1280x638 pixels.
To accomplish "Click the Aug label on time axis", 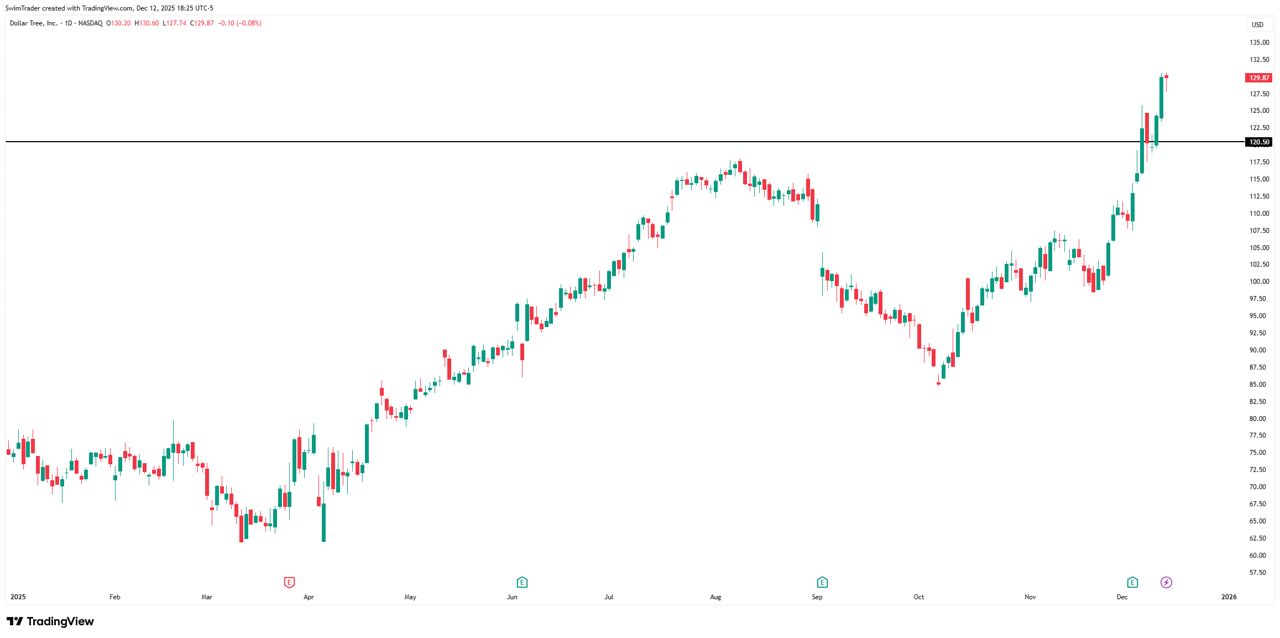I will [715, 597].
